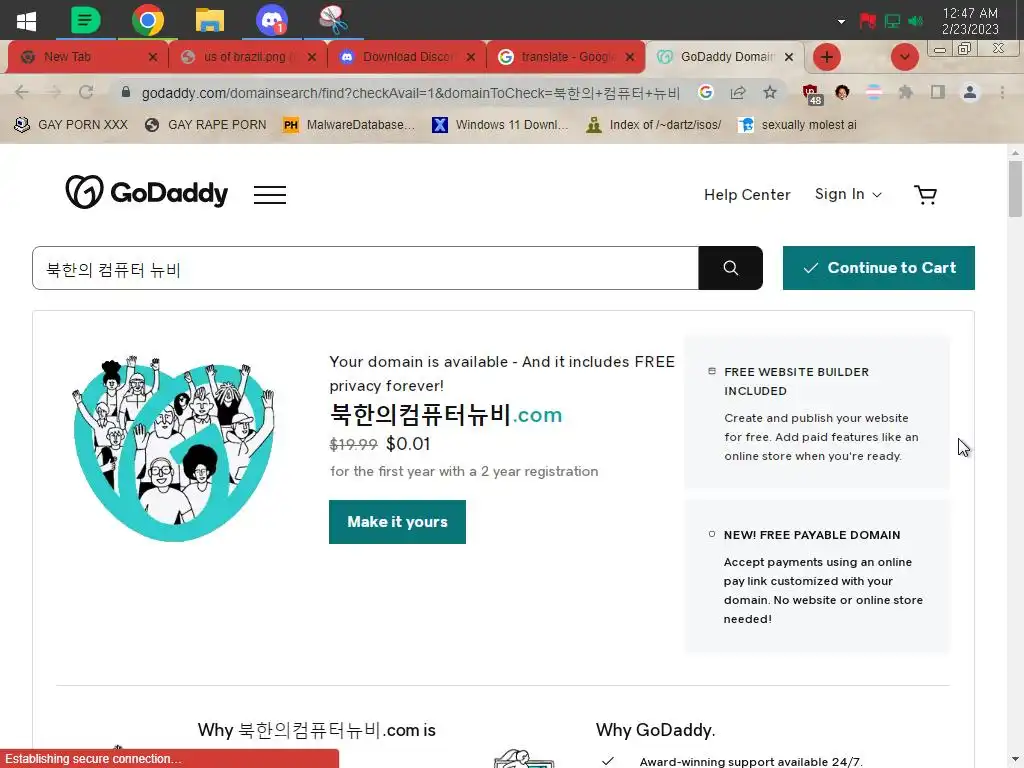Click the GoDaddy crowd illustration
The width and height of the screenshot is (1024, 768).
coord(173,448)
